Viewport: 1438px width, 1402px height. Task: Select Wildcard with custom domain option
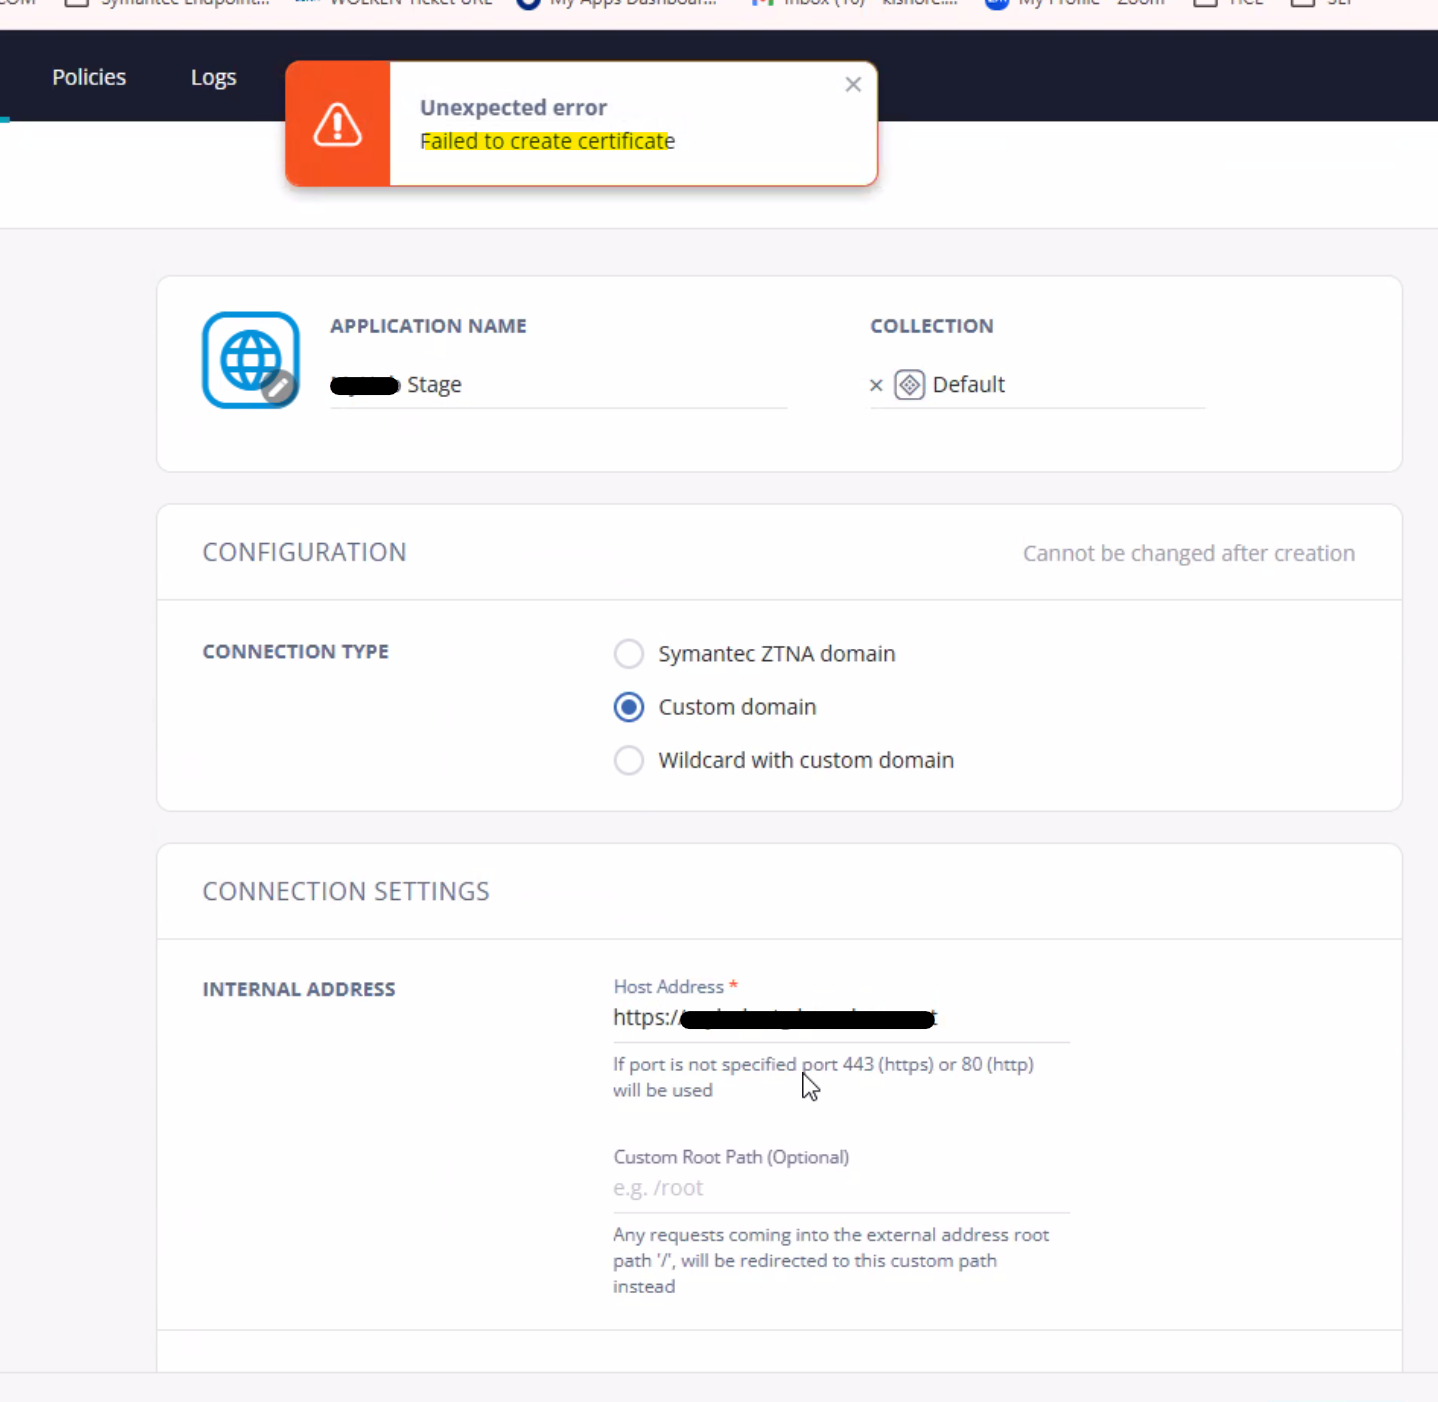(629, 760)
